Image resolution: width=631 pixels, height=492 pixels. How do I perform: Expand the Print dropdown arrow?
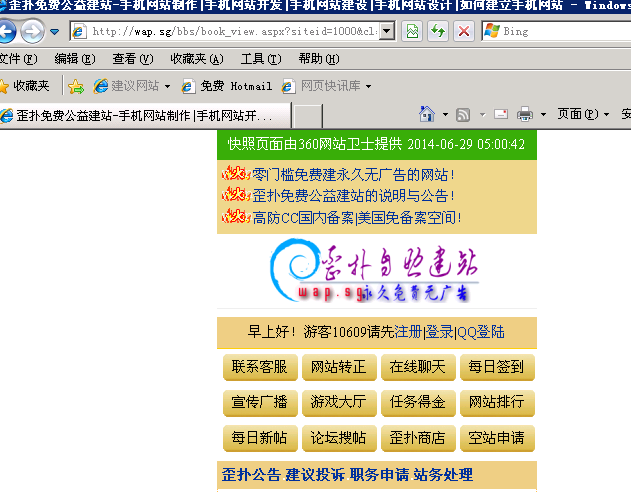(543, 115)
